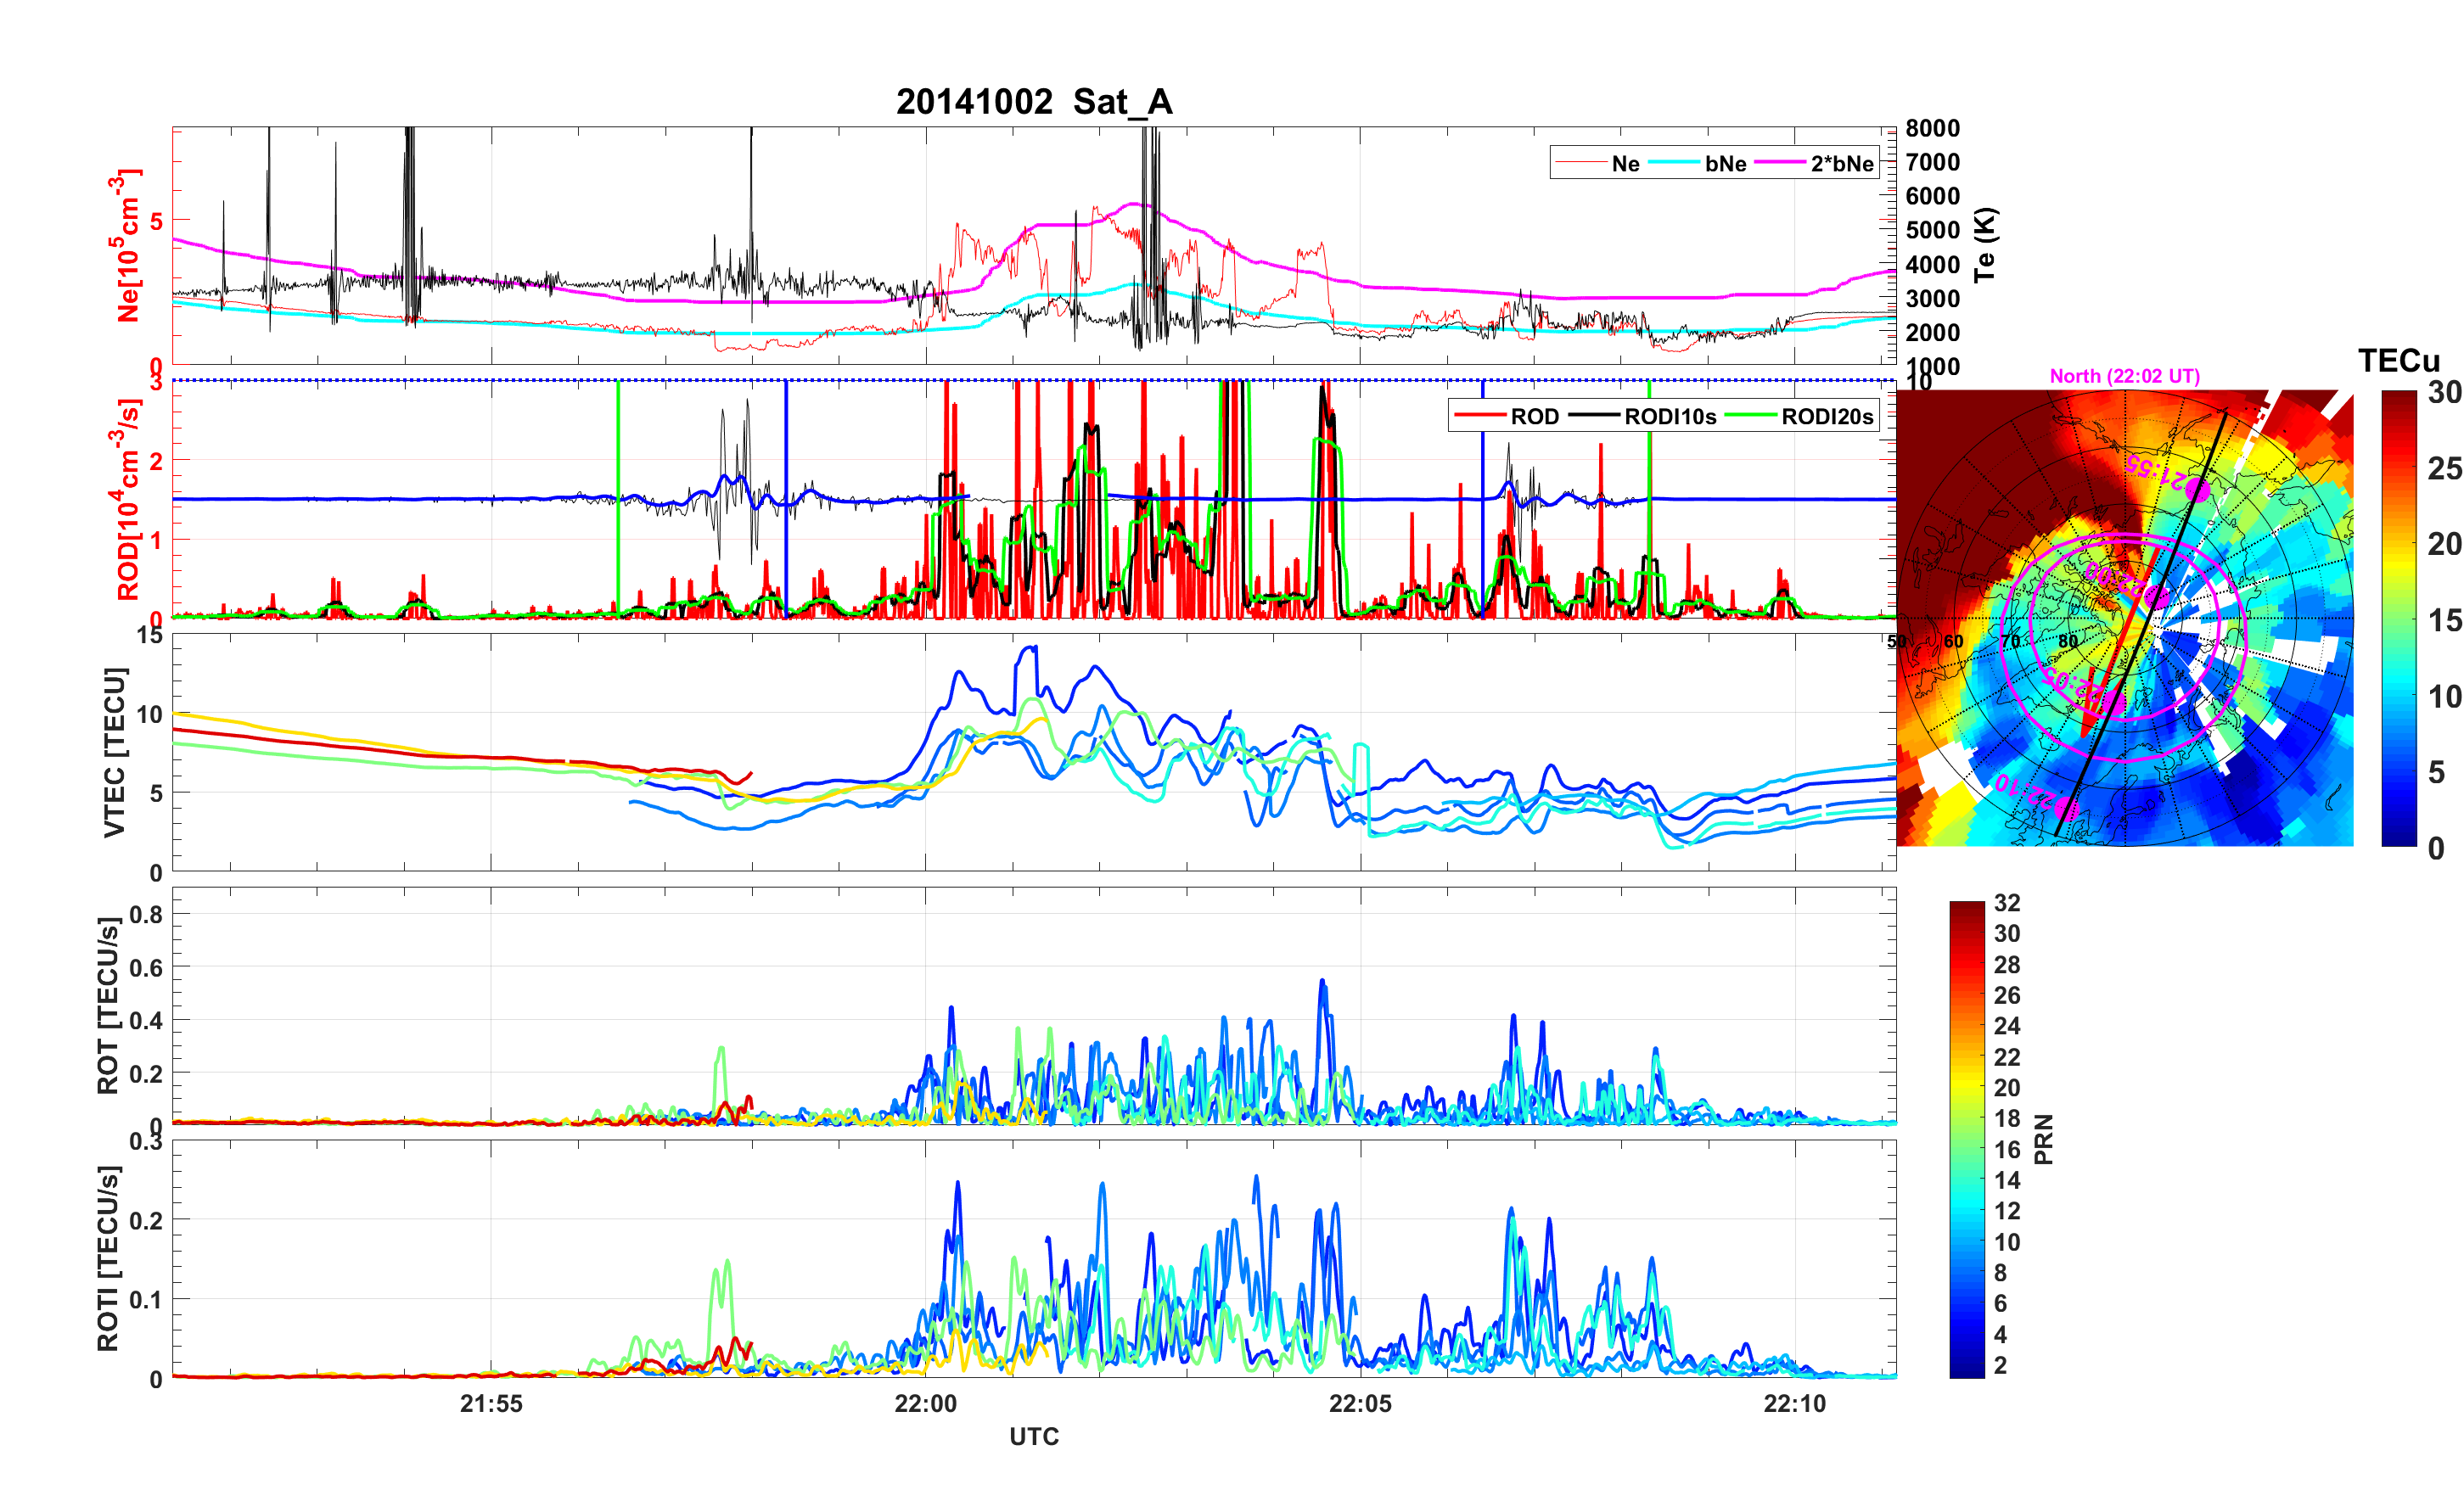The width and height of the screenshot is (2464, 1490).
Task: Click the UTC x-axis label
Action: coord(1033,1437)
